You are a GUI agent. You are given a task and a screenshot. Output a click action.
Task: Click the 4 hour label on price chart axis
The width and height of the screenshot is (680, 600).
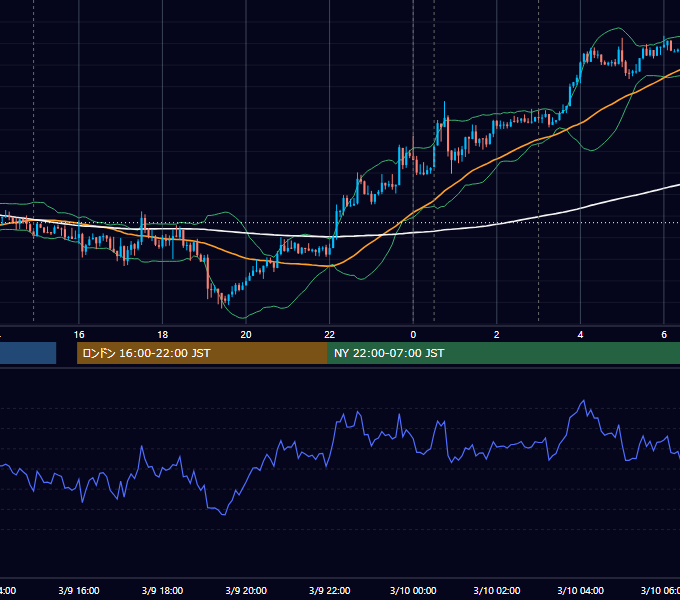tap(580, 335)
